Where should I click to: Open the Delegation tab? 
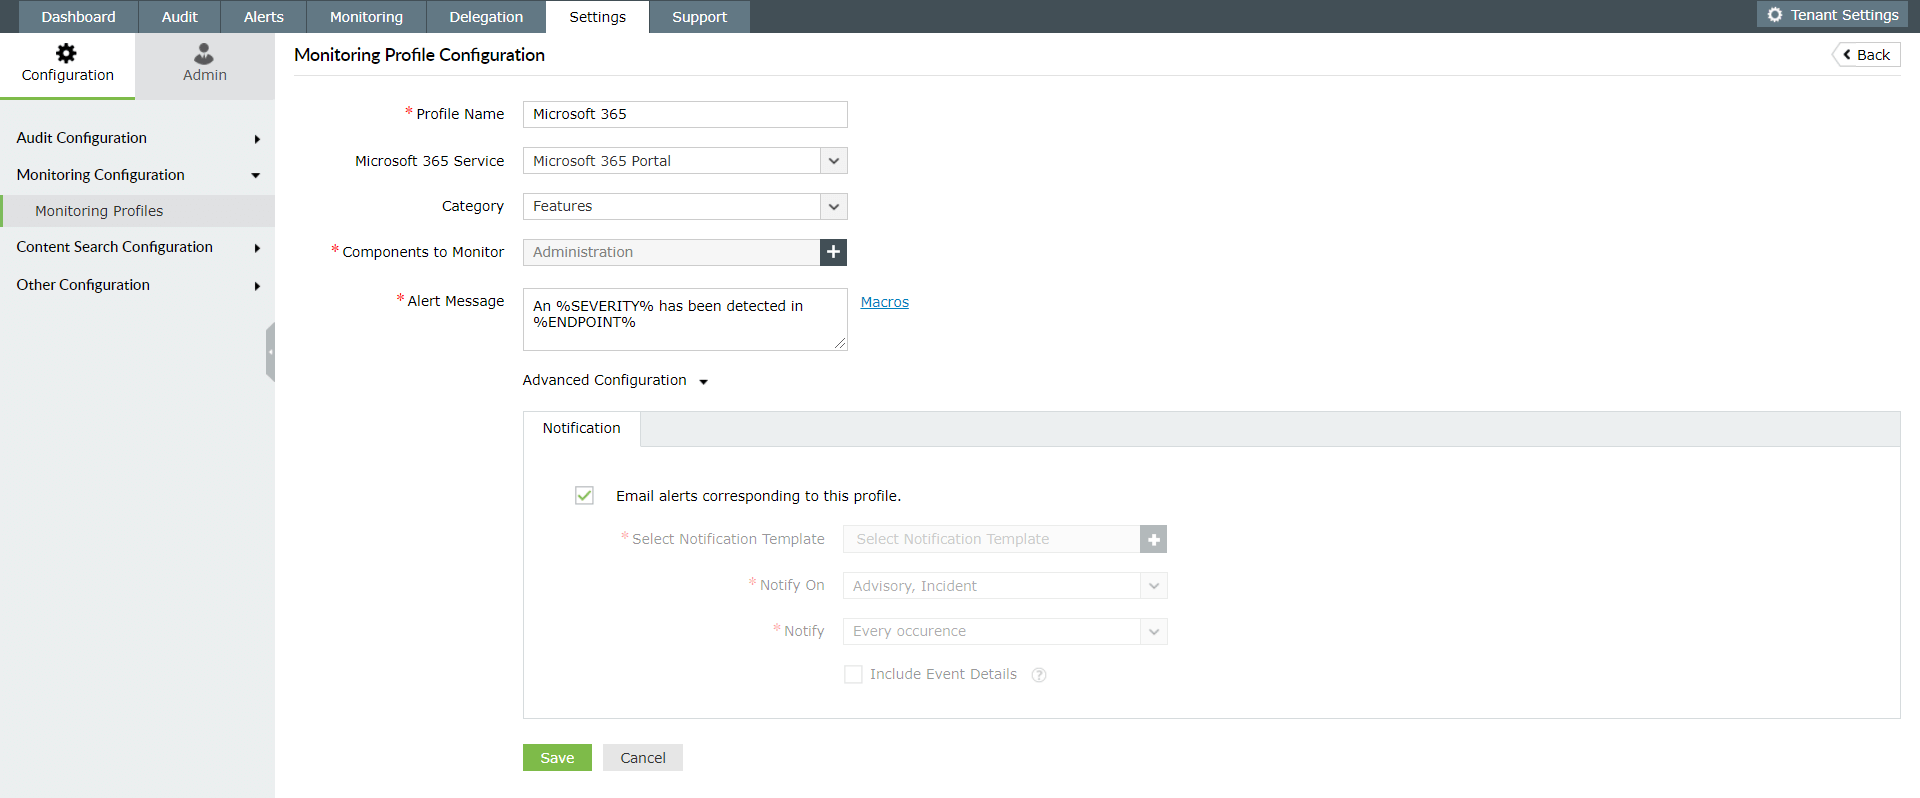[x=486, y=17]
